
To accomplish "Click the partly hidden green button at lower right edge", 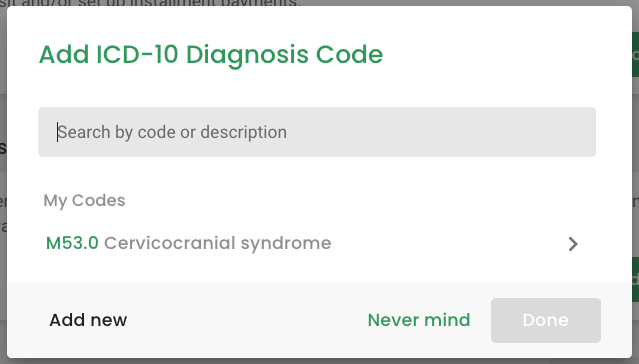I will coord(635,280).
